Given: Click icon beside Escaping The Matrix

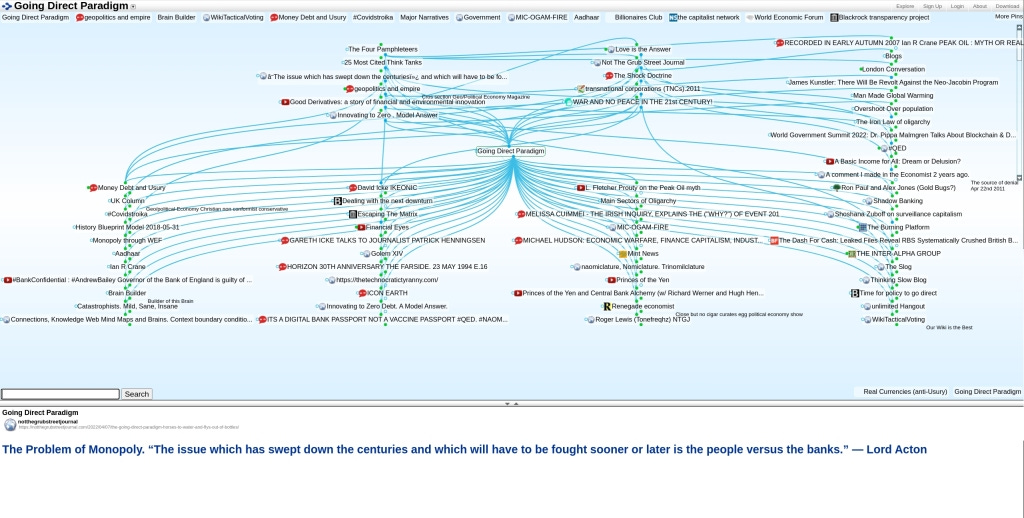Looking at the screenshot, I should [x=353, y=214].
